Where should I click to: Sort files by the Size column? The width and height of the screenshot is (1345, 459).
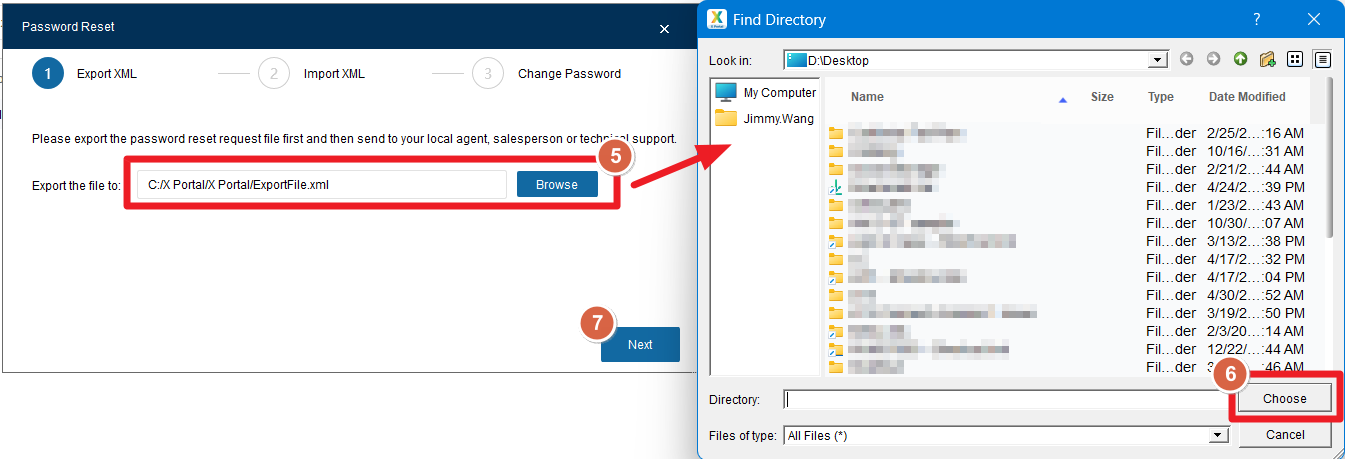coord(1102,97)
